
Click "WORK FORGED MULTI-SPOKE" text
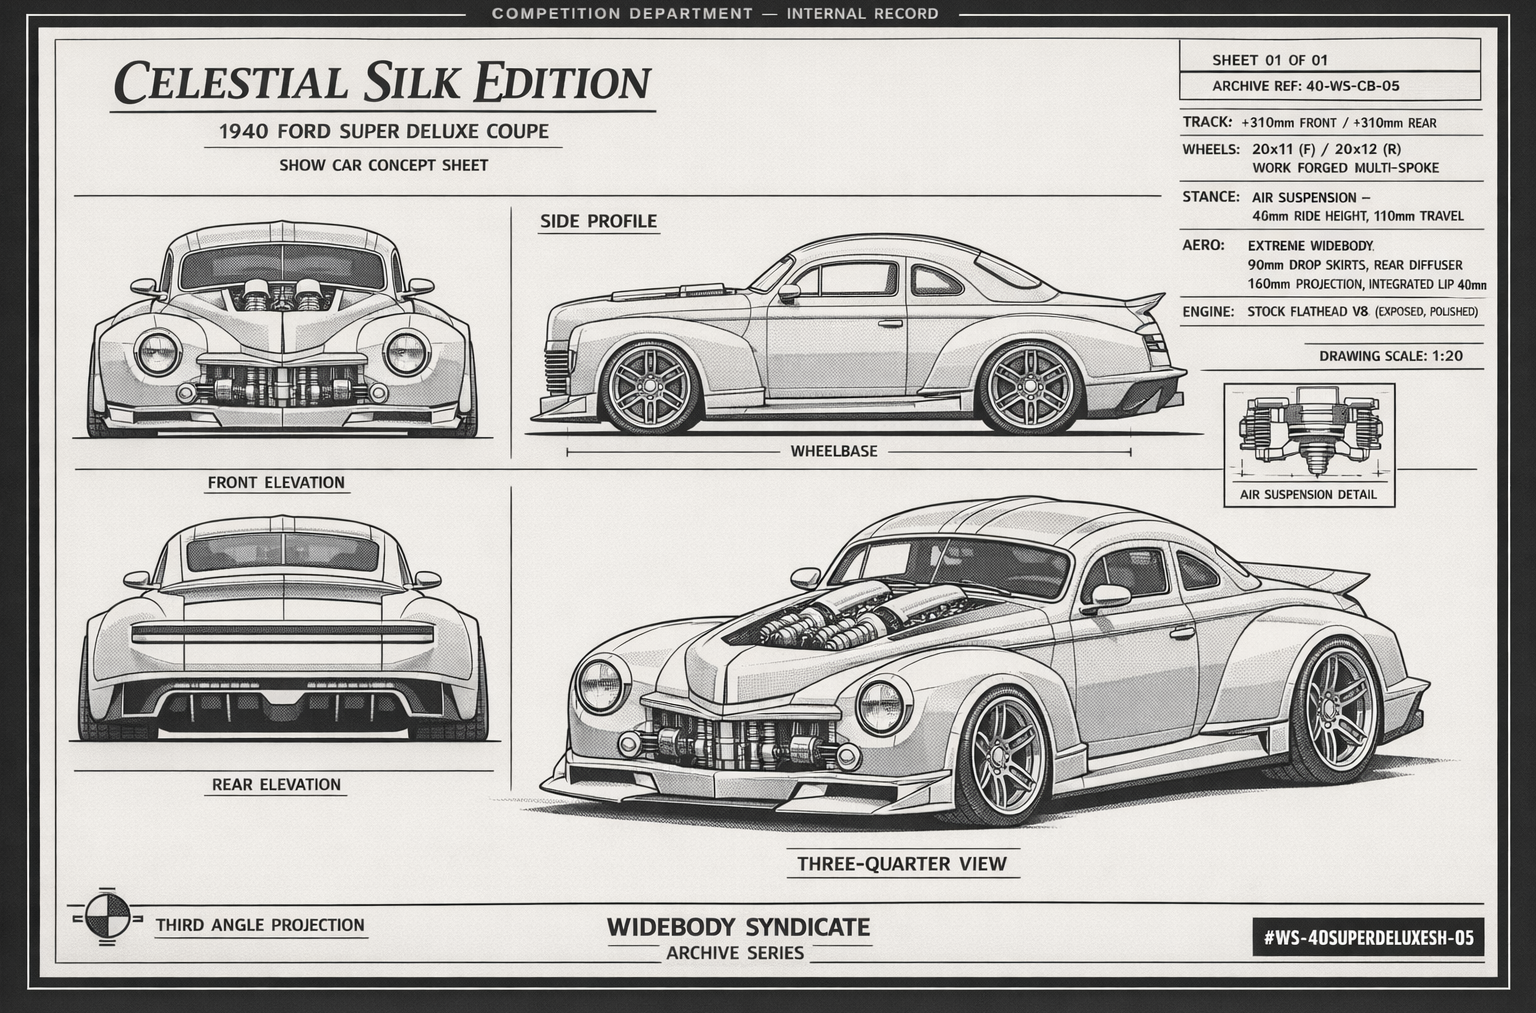(x=1346, y=168)
